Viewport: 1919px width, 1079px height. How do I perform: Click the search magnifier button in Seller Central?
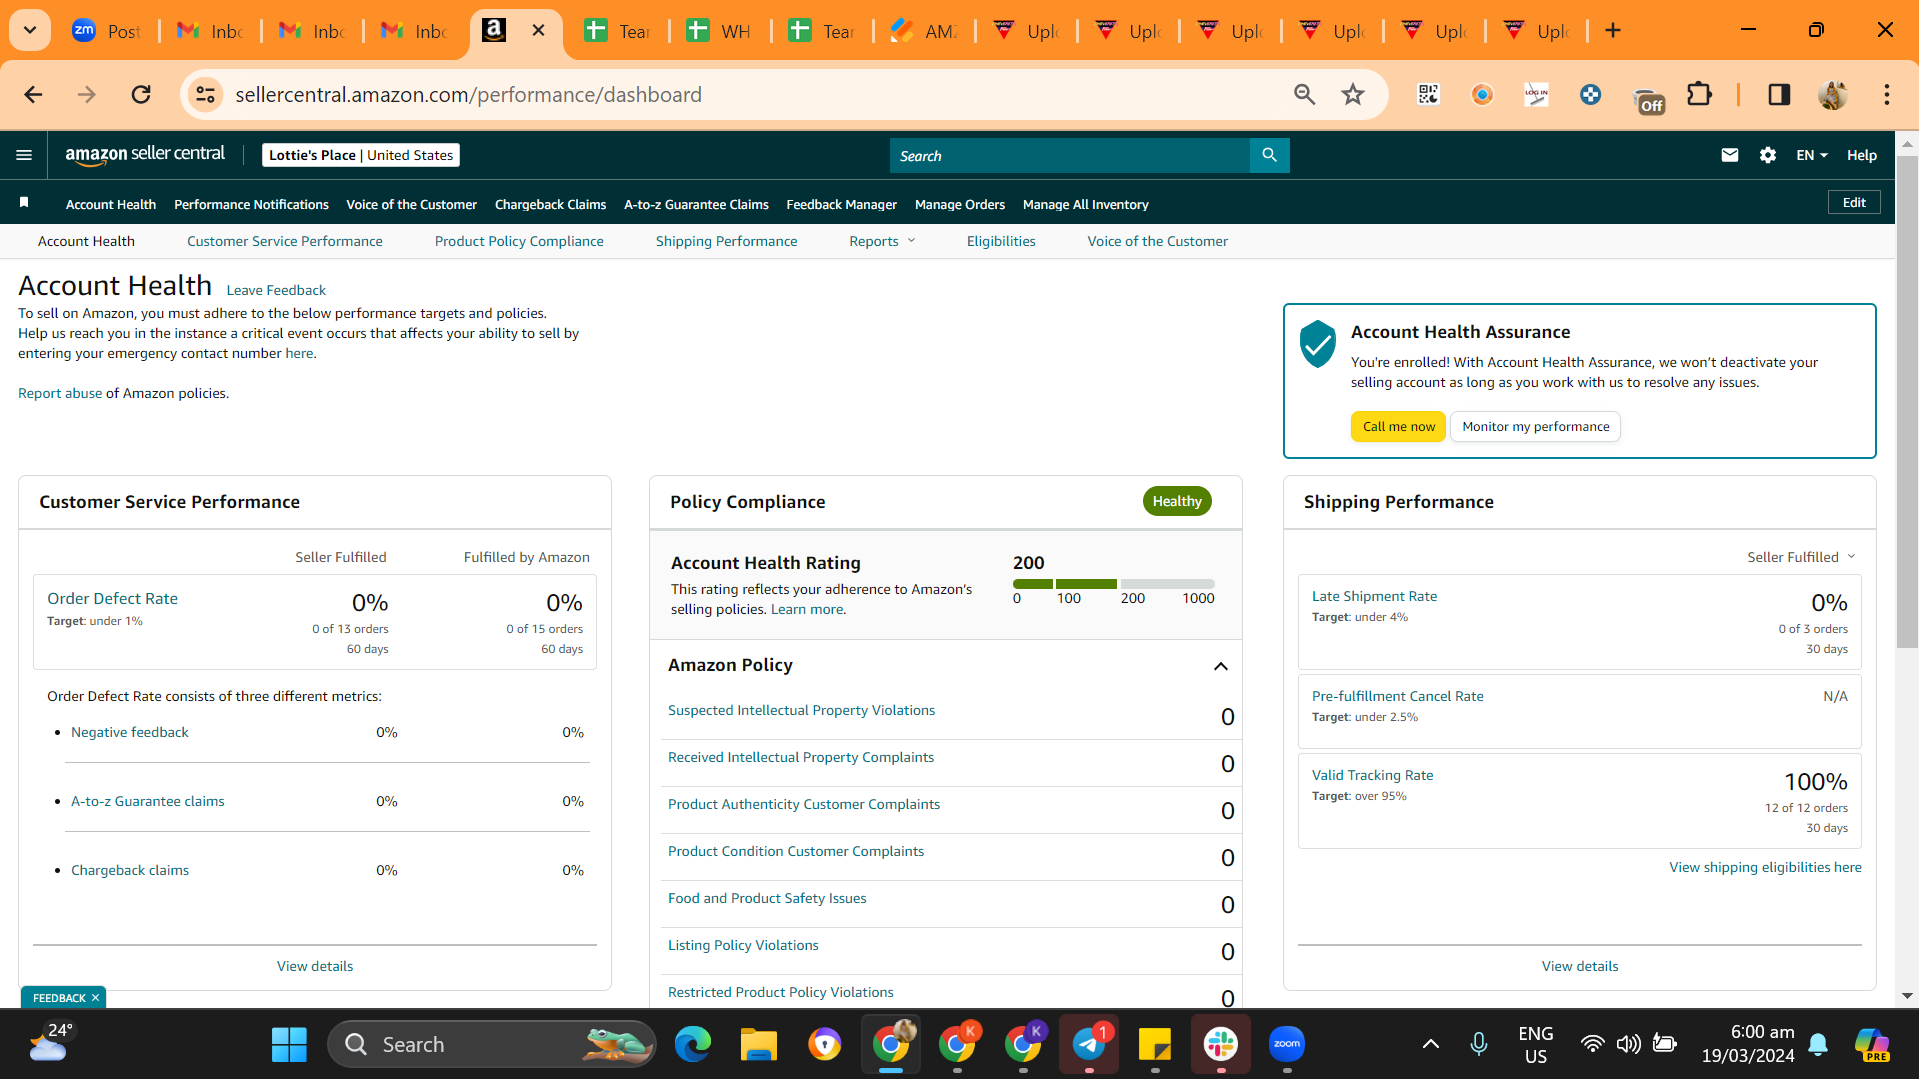point(1269,155)
